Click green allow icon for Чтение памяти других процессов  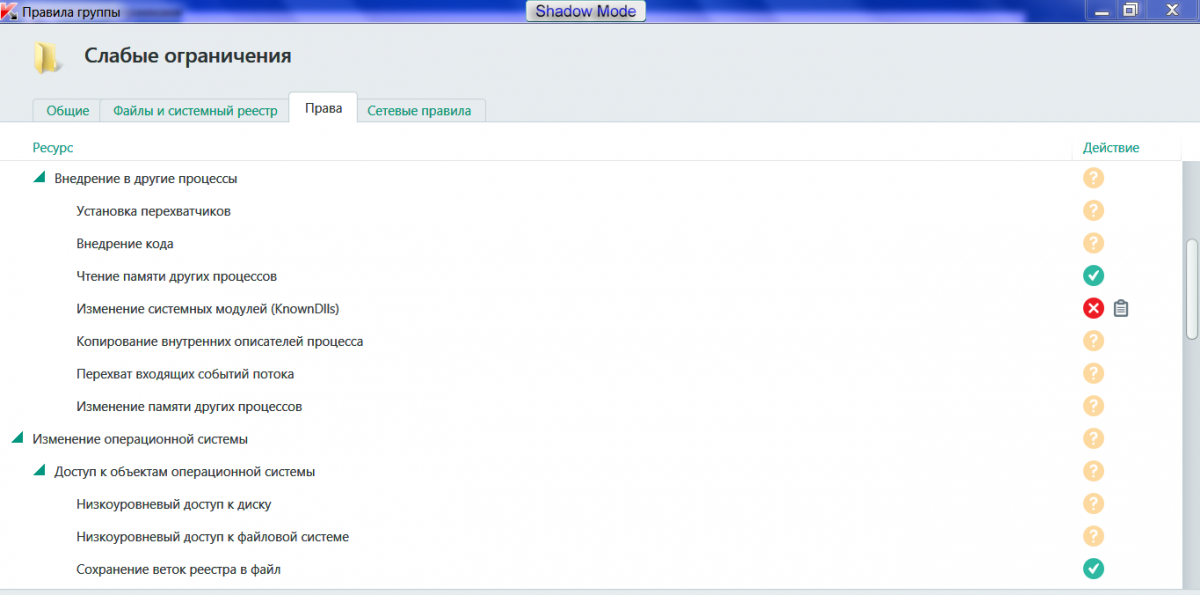[1093, 276]
